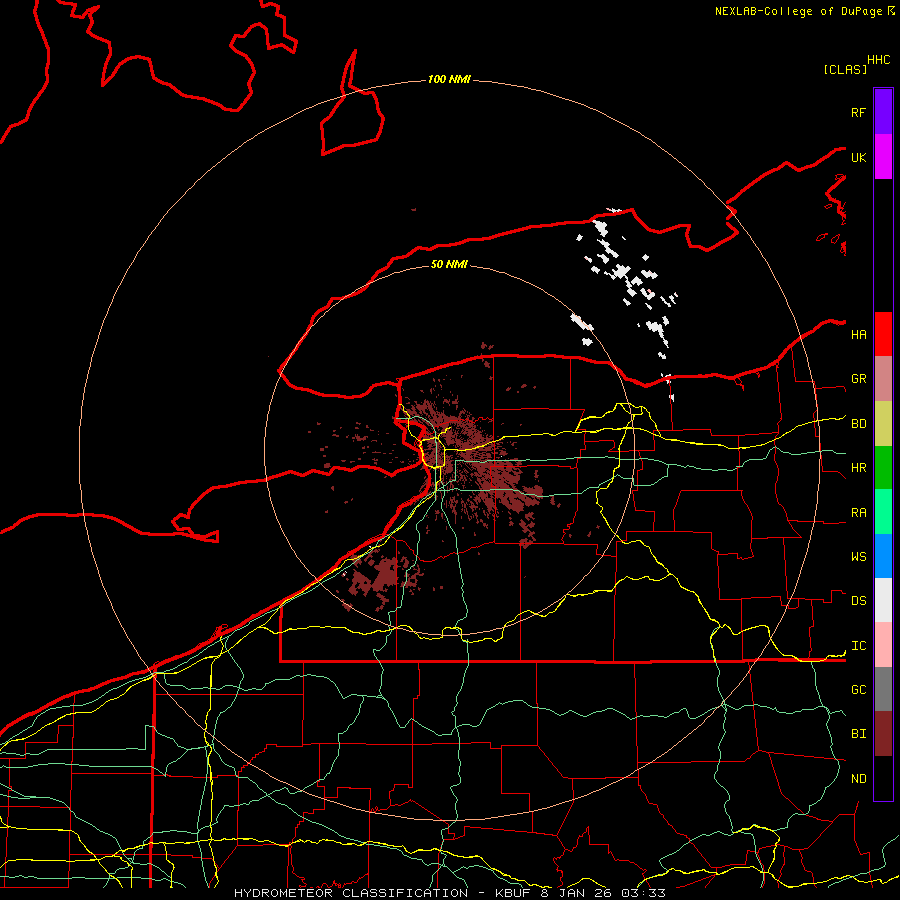The width and height of the screenshot is (900, 900).
Task: Click the UK magenta legend color swatch
Action: [883, 157]
